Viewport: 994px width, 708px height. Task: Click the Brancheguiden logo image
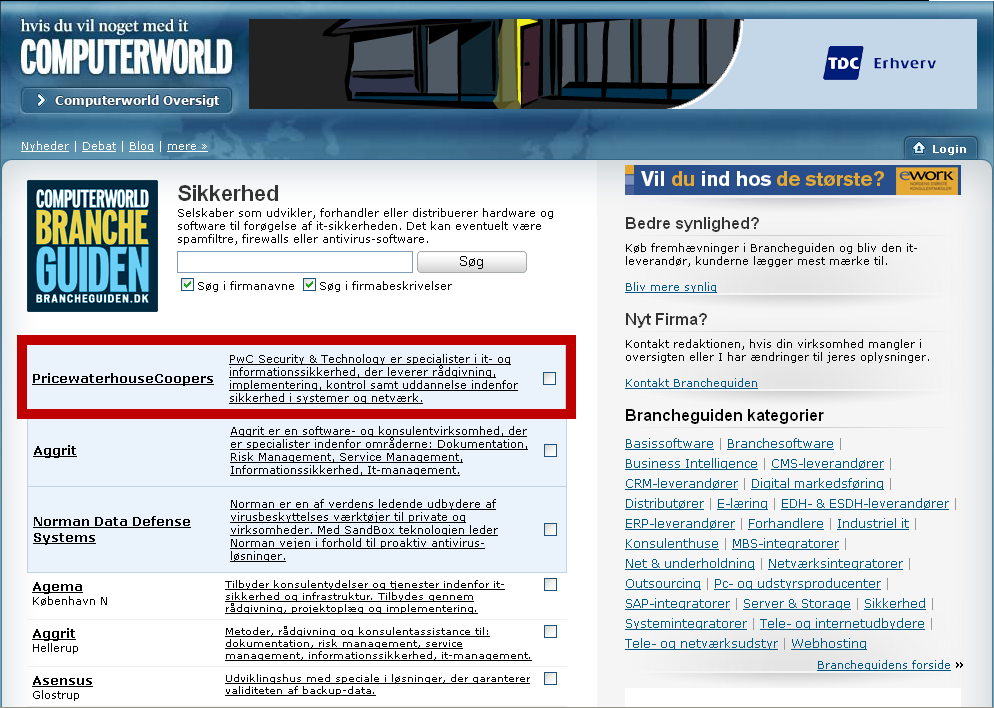pyautogui.click(x=93, y=246)
